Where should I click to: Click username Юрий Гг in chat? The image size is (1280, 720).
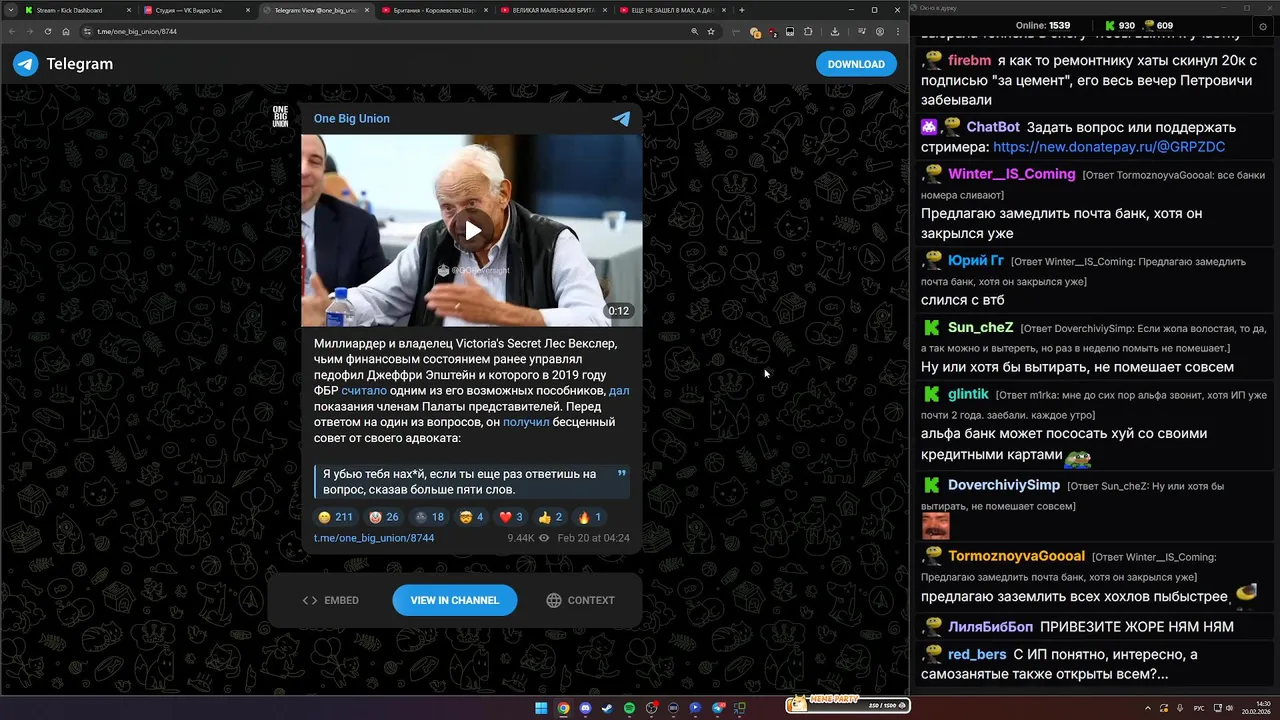pyautogui.click(x=976, y=260)
